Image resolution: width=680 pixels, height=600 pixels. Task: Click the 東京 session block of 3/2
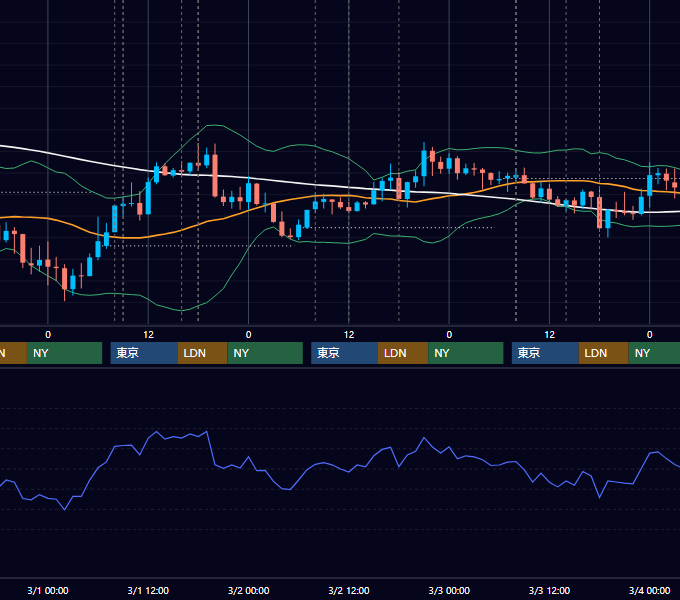point(344,353)
